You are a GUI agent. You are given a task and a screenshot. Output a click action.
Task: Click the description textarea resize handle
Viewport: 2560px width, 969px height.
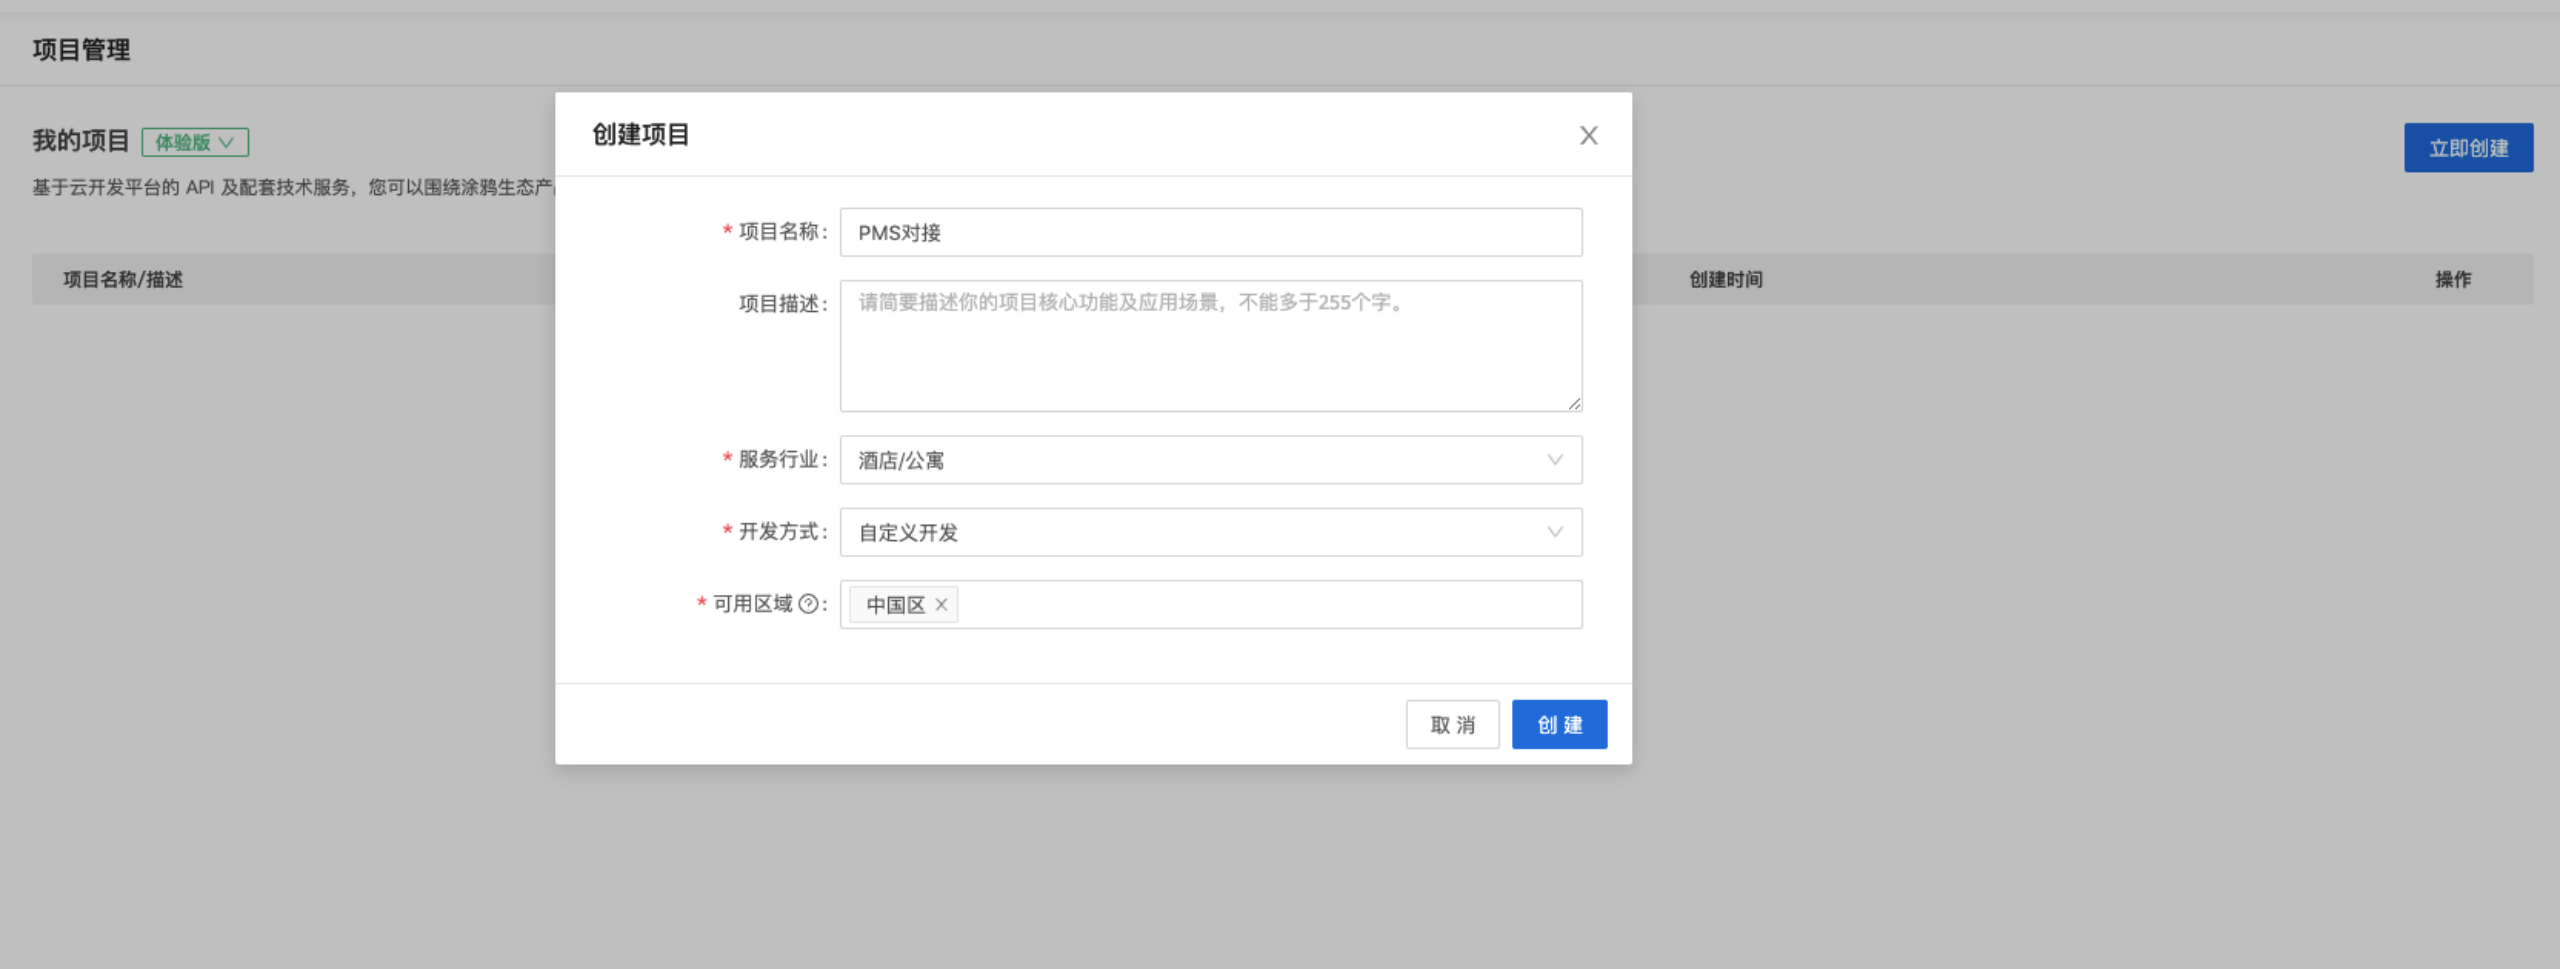[x=1574, y=403]
